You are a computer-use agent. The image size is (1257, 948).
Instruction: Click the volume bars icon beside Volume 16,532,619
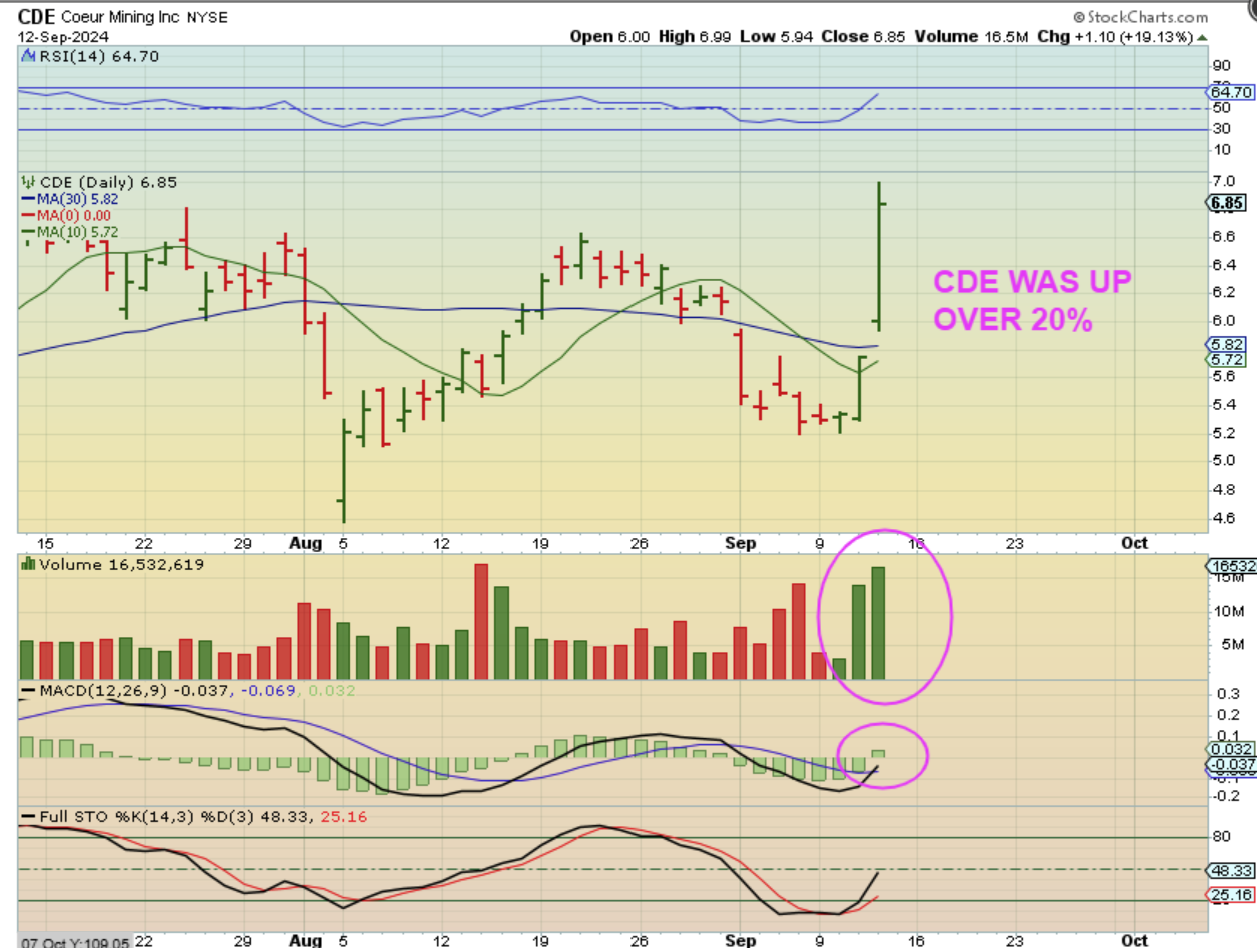pyautogui.click(x=29, y=565)
